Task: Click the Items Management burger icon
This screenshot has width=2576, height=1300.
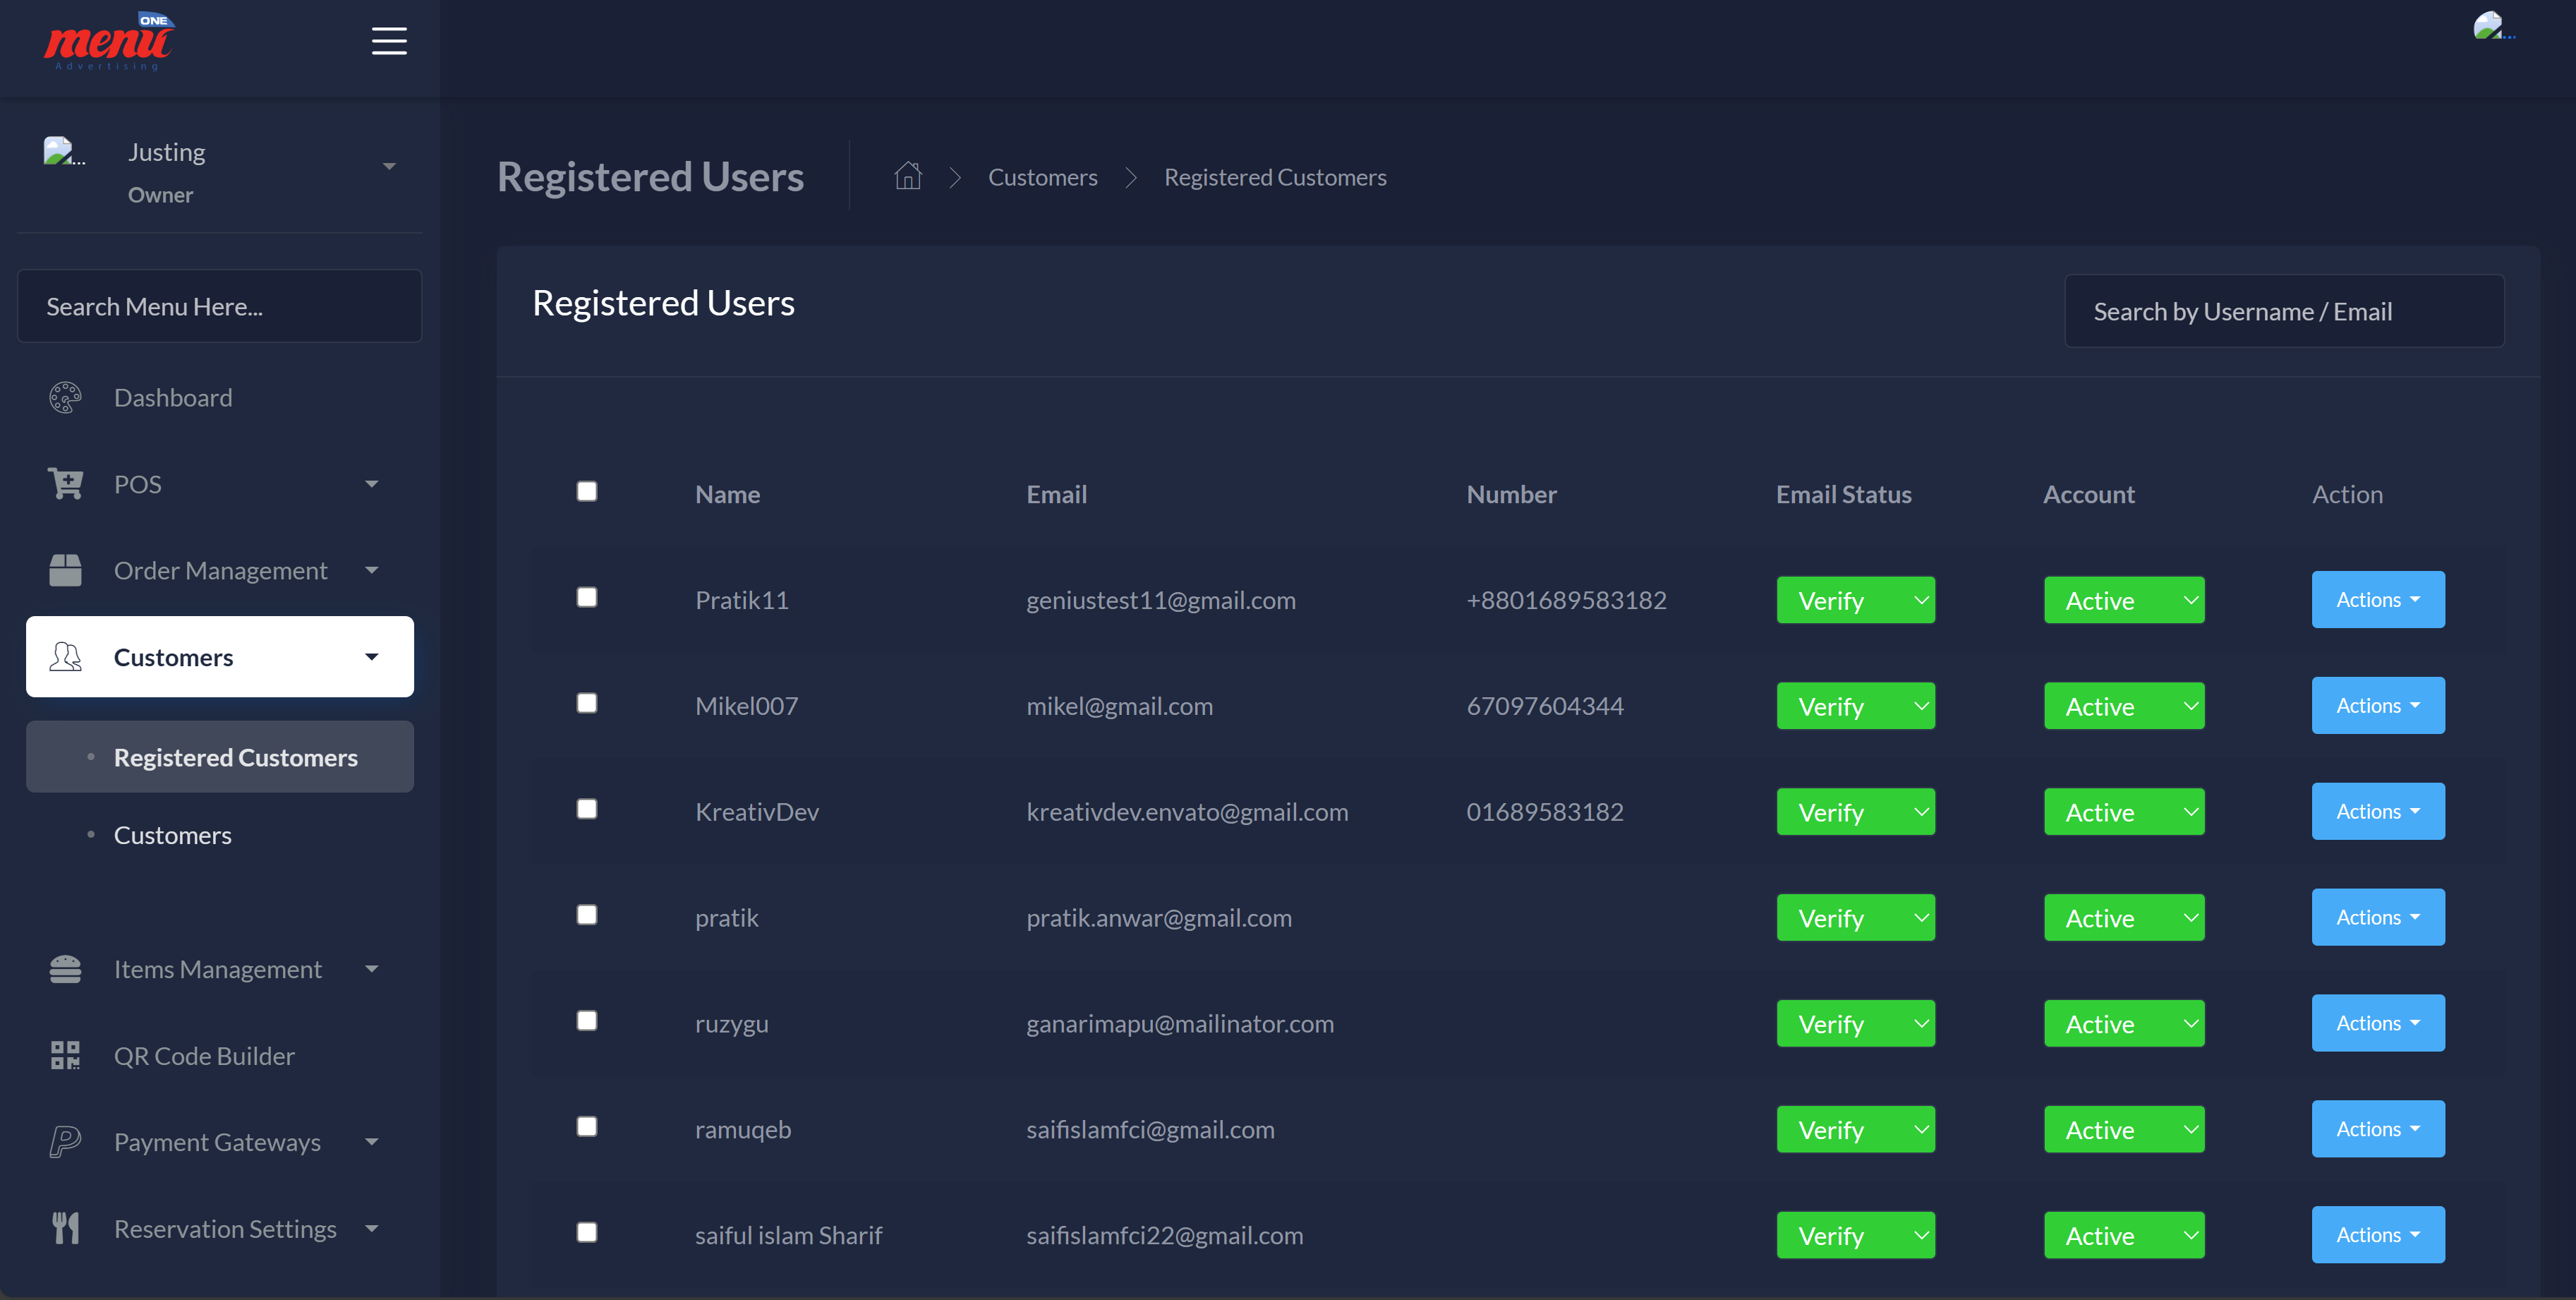Action: [65, 969]
